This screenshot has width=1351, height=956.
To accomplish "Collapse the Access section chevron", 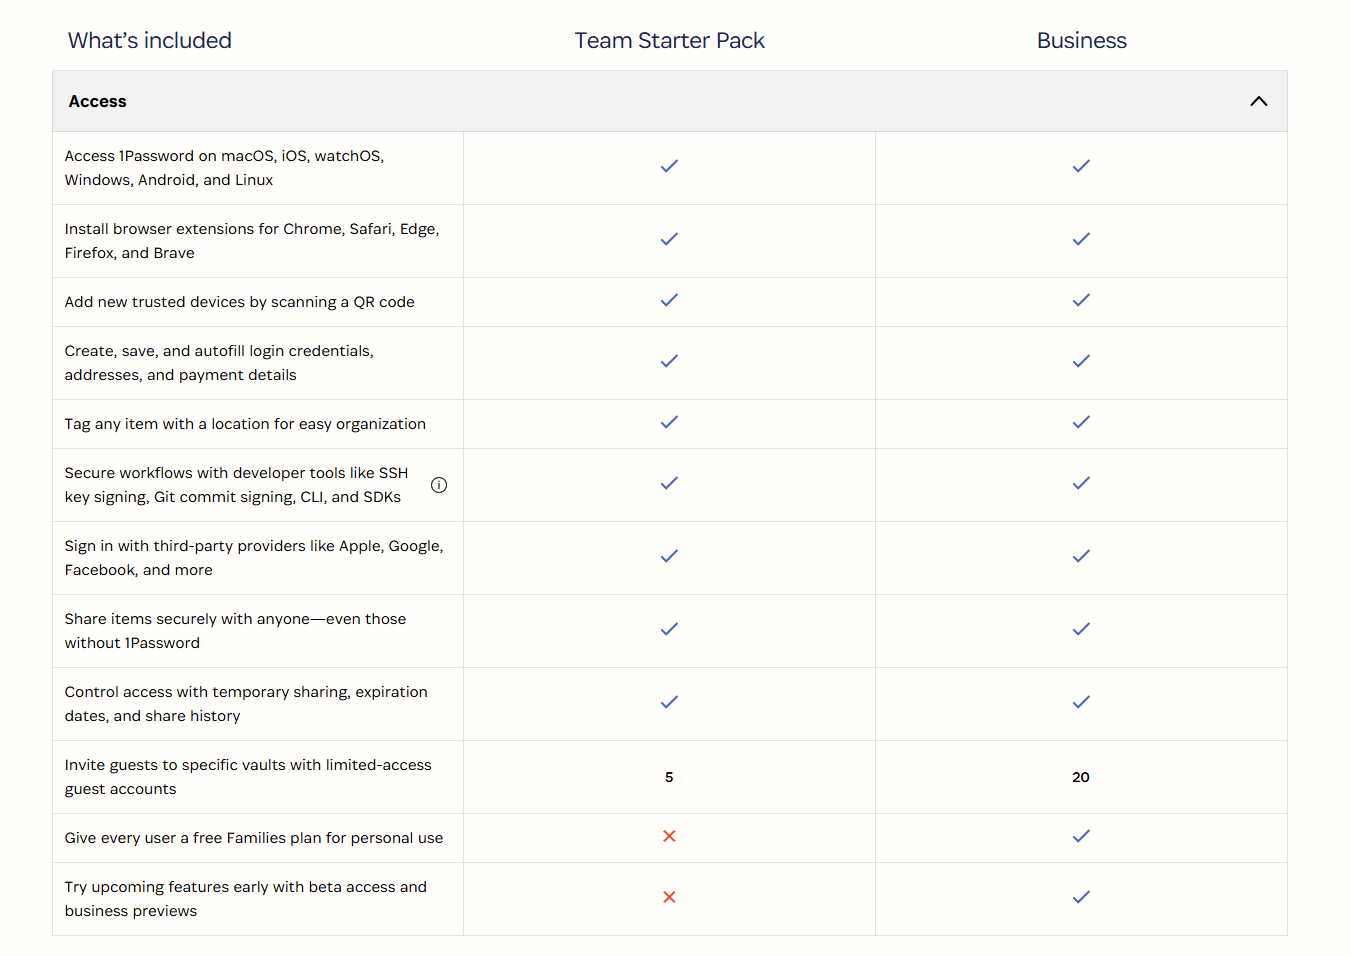I will point(1259,101).
